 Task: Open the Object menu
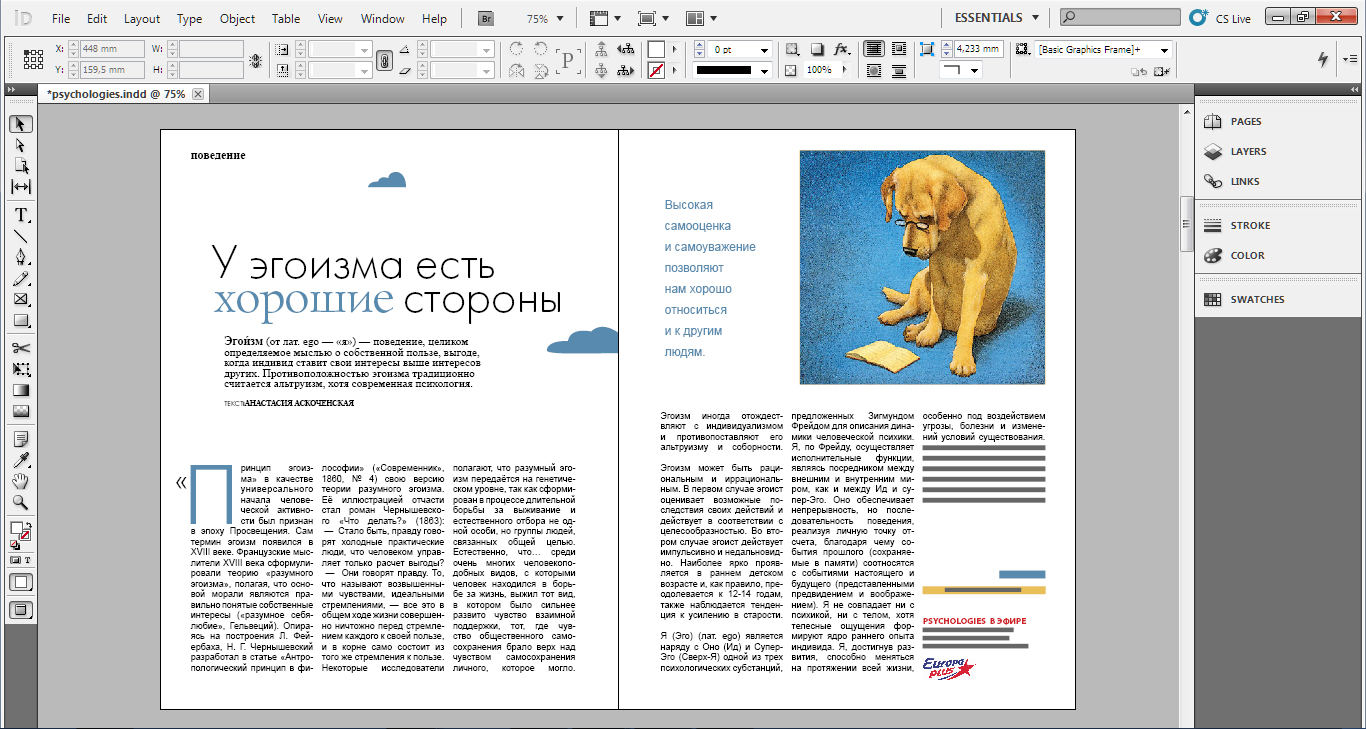[237, 18]
